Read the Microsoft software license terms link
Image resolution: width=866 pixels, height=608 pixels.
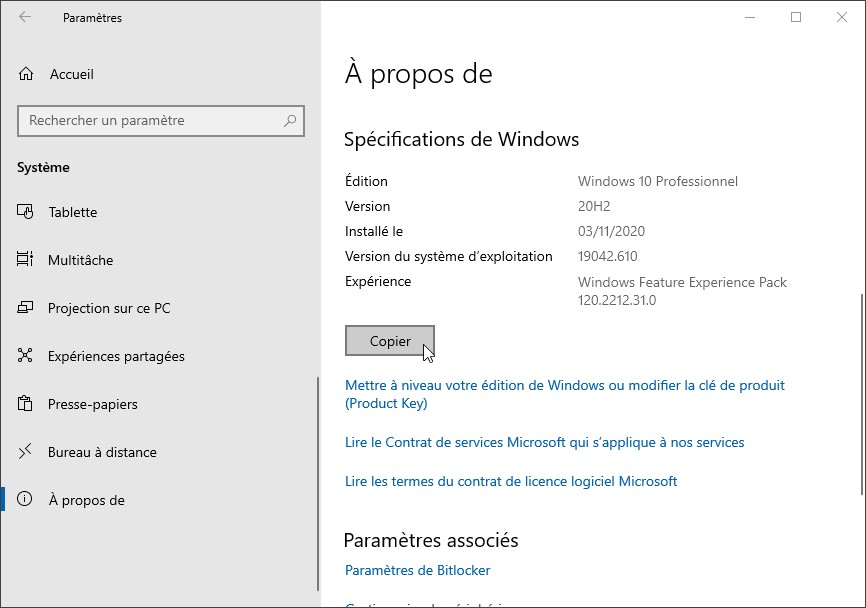[511, 481]
